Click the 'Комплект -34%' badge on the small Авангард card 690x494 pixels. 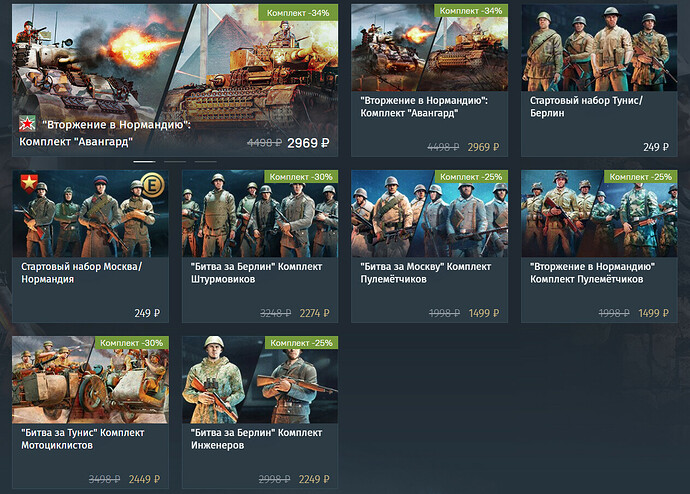[471, 11]
